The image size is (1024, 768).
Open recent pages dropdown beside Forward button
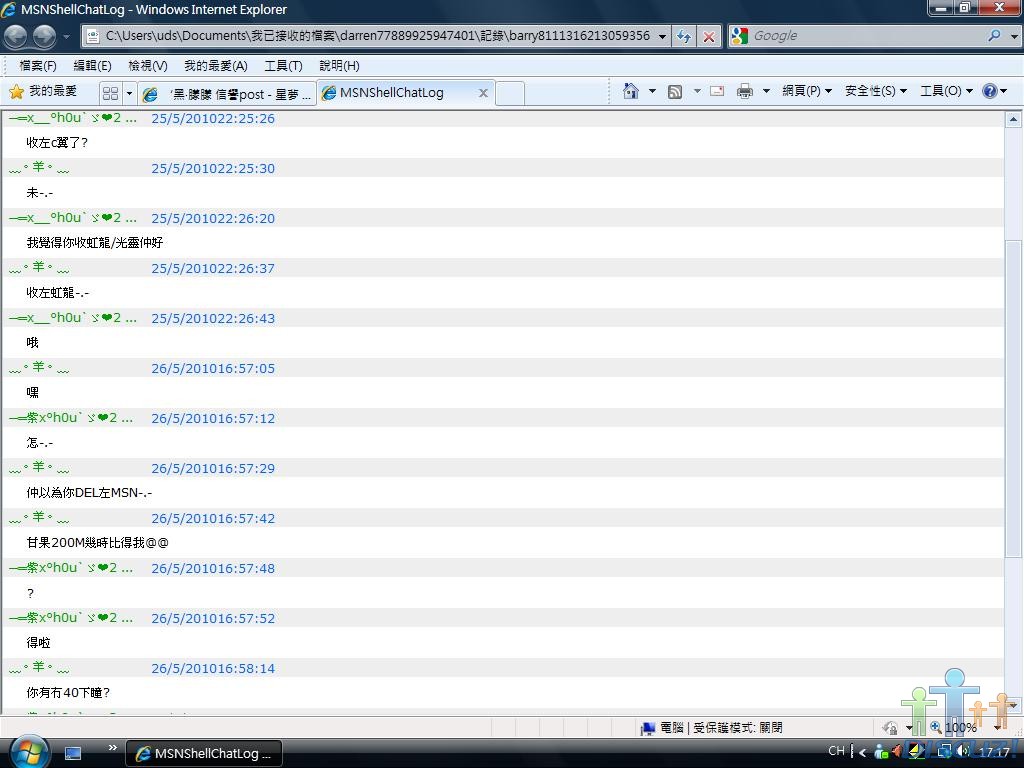66,37
